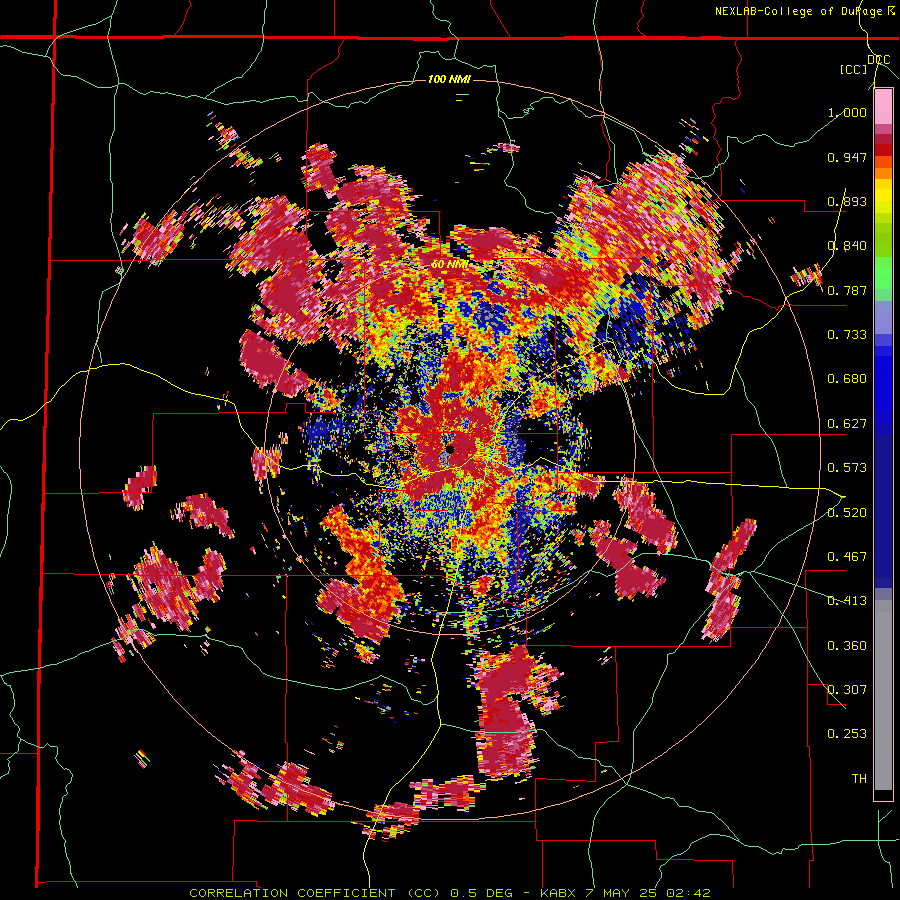The width and height of the screenshot is (900, 900).
Task: Select the 0.840 legend value
Action: point(847,246)
